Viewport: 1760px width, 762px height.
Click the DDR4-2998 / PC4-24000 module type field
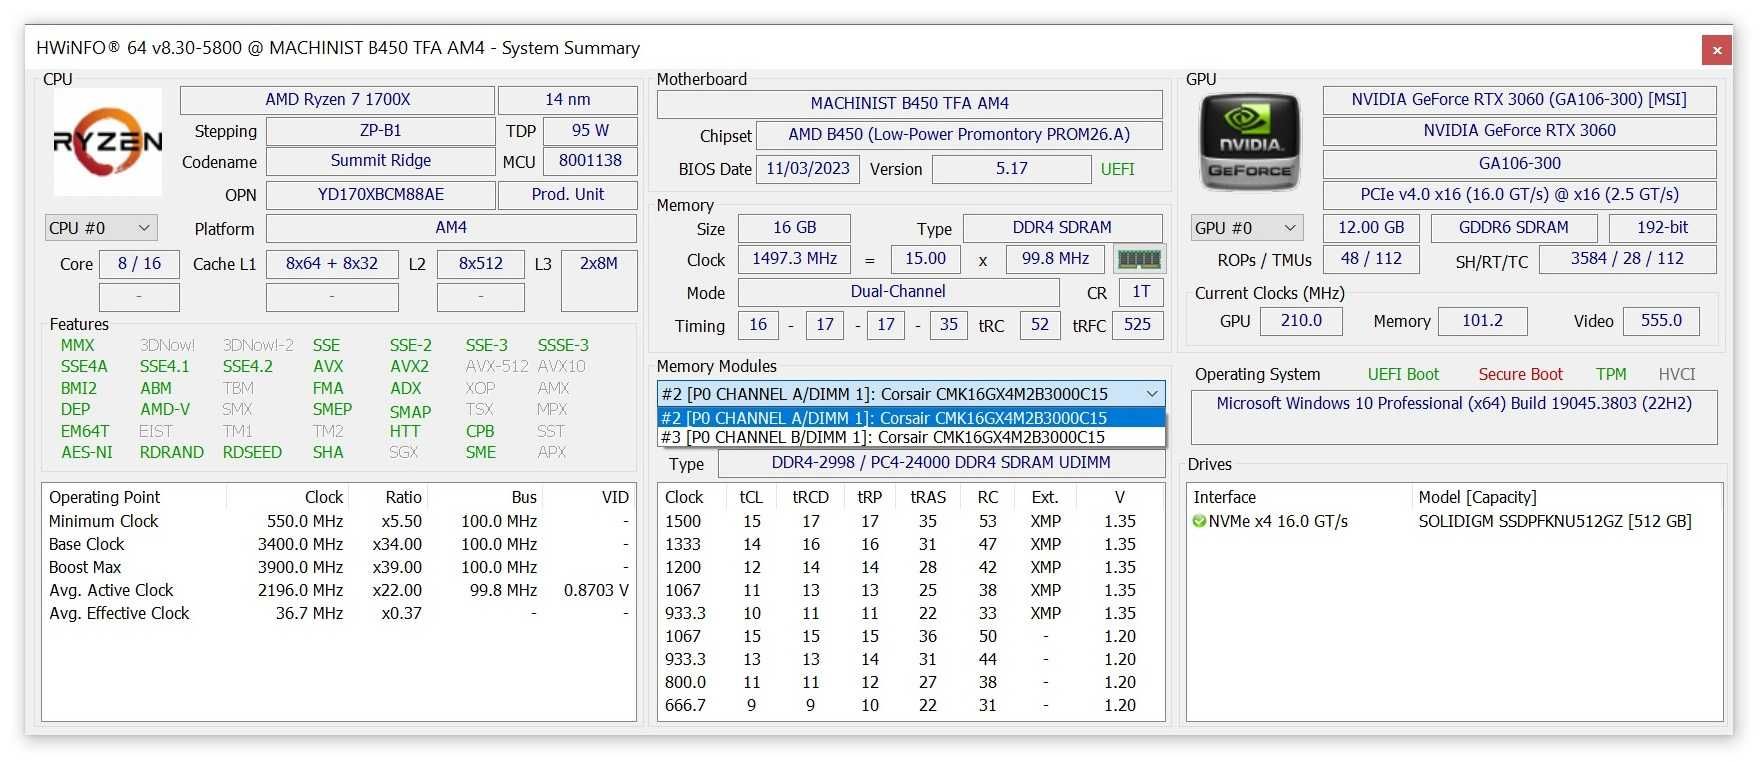(x=941, y=463)
